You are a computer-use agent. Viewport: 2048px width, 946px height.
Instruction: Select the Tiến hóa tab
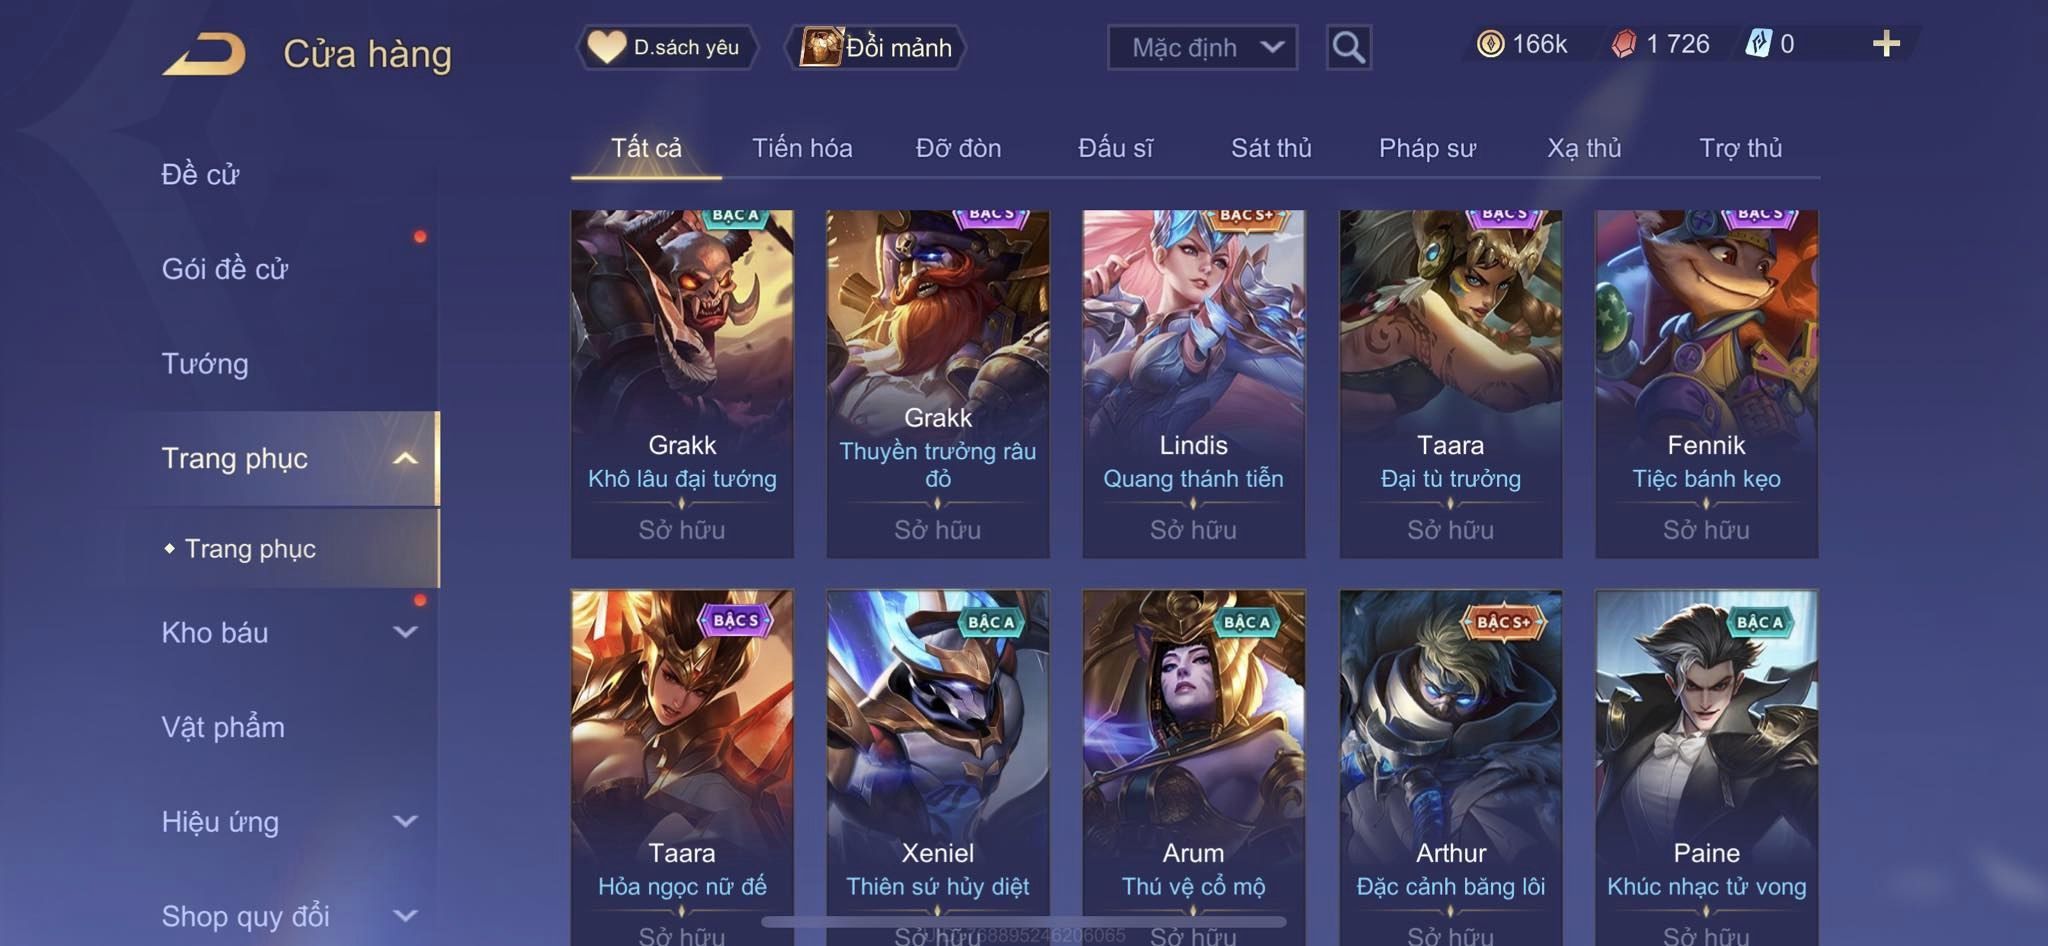point(802,148)
